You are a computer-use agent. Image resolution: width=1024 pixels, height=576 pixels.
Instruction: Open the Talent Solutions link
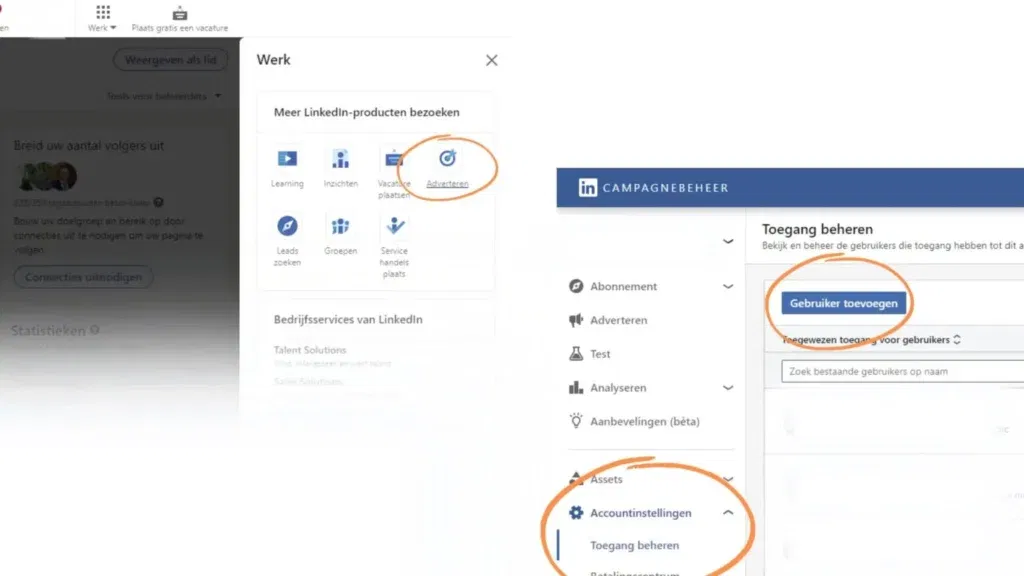pyautogui.click(x=310, y=350)
